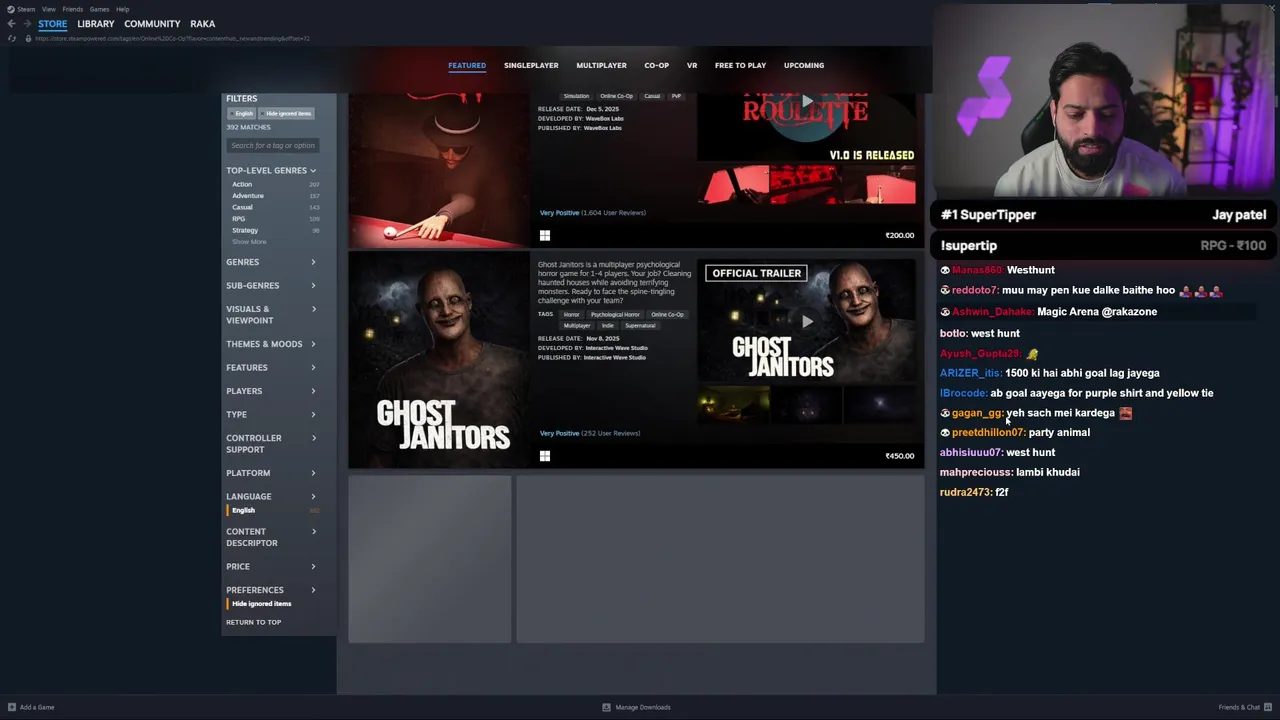The height and width of the screenshot is (720, 1280).
Task: Select the VR tab
Action: pos(692,65)
